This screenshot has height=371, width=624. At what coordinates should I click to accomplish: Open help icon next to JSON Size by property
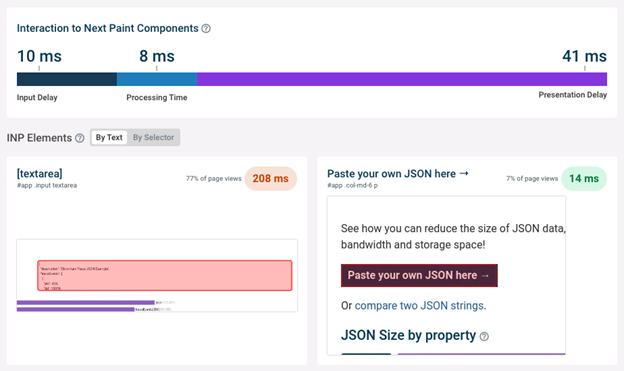484,336
